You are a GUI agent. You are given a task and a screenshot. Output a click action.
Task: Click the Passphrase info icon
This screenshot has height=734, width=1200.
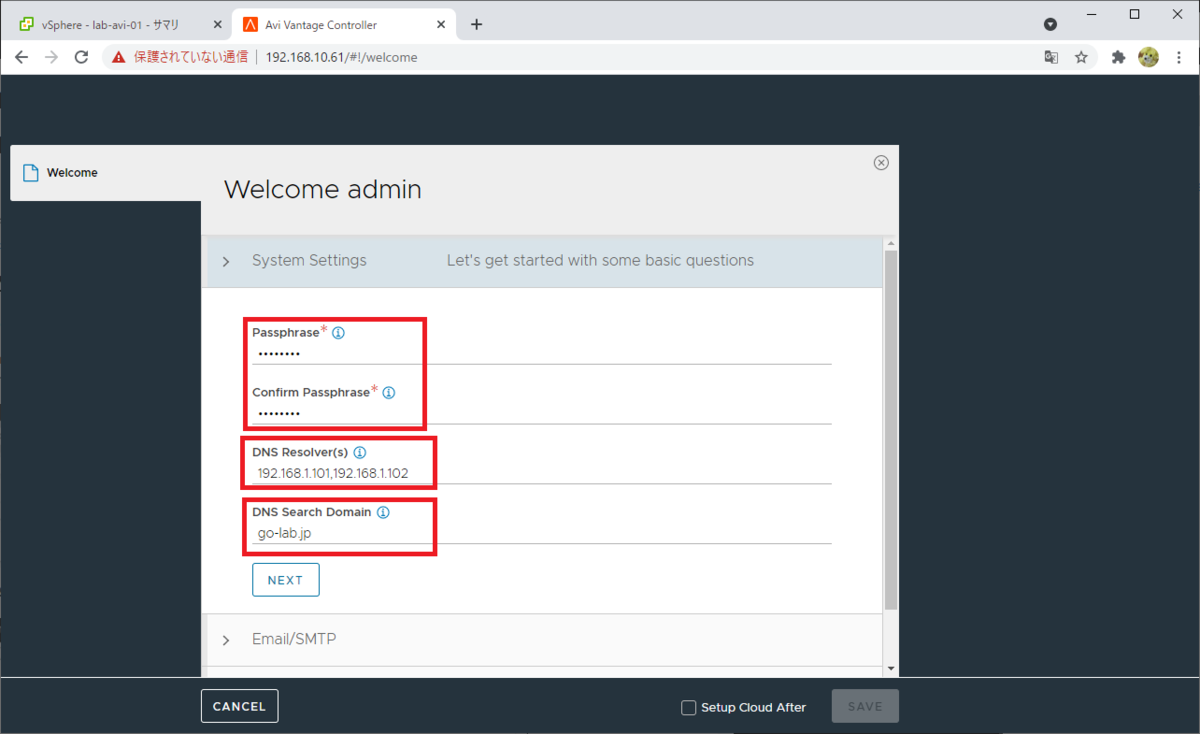click(338, 333)
